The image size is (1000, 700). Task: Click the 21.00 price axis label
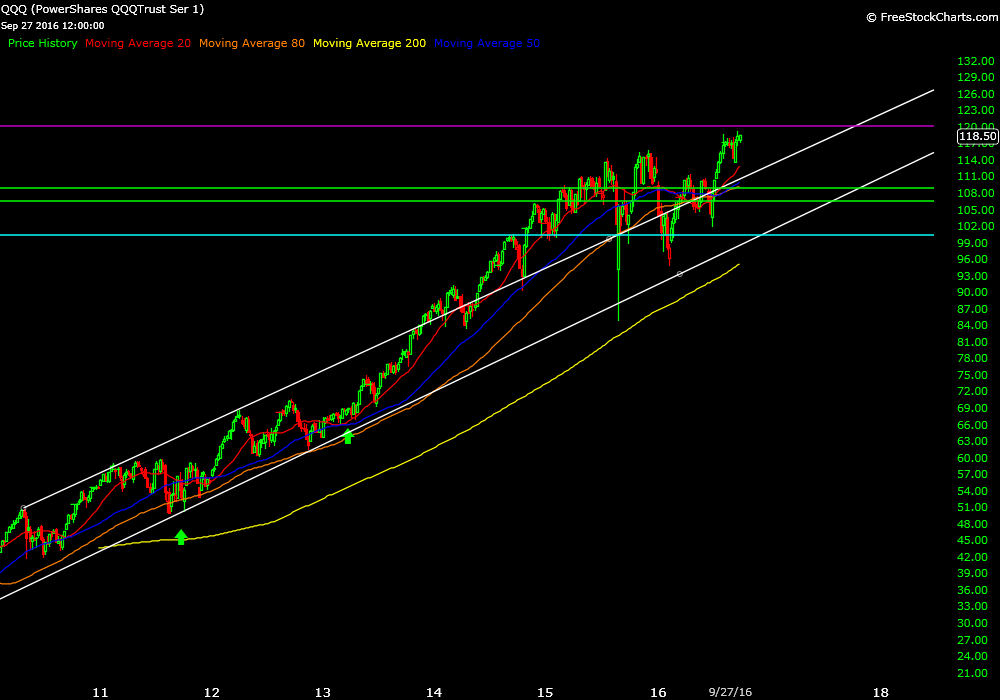coord(974,672)
